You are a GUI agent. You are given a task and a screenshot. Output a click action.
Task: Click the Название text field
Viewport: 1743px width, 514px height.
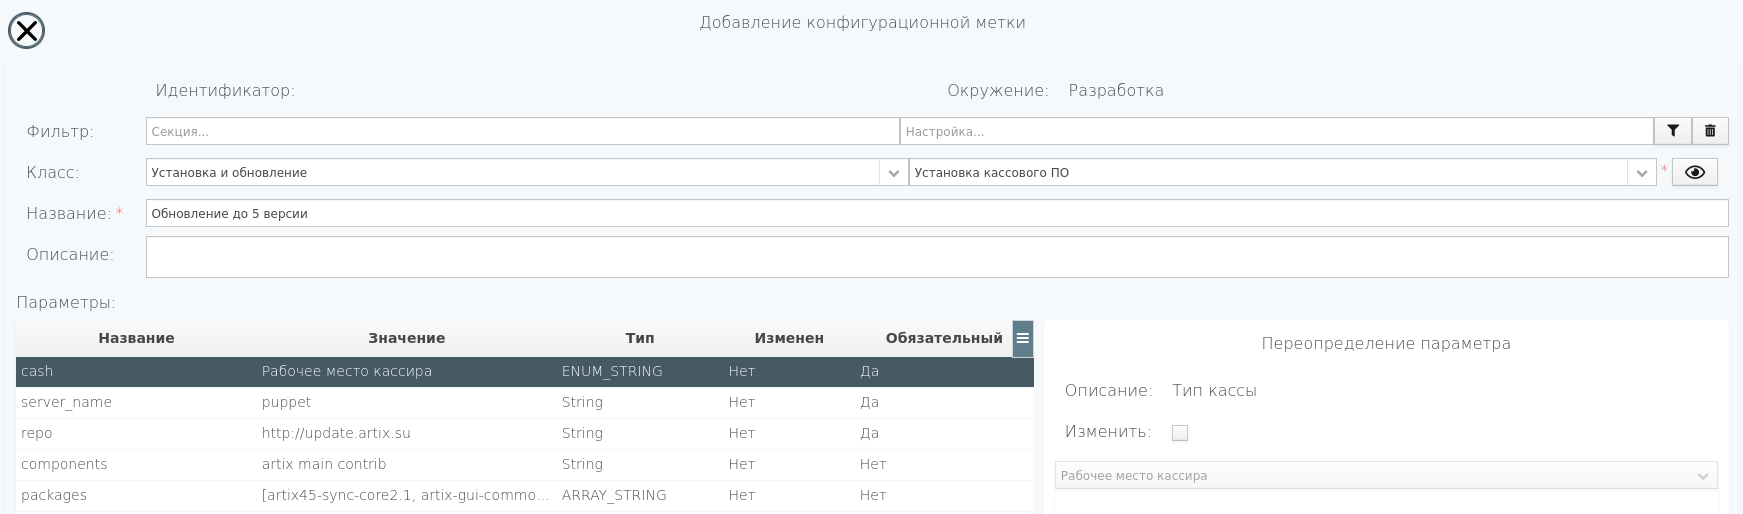click(x=936, y=213)
